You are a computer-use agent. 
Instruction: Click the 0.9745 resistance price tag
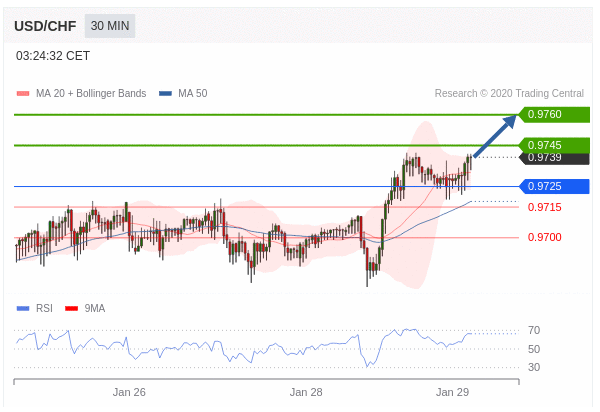[554, 145]
